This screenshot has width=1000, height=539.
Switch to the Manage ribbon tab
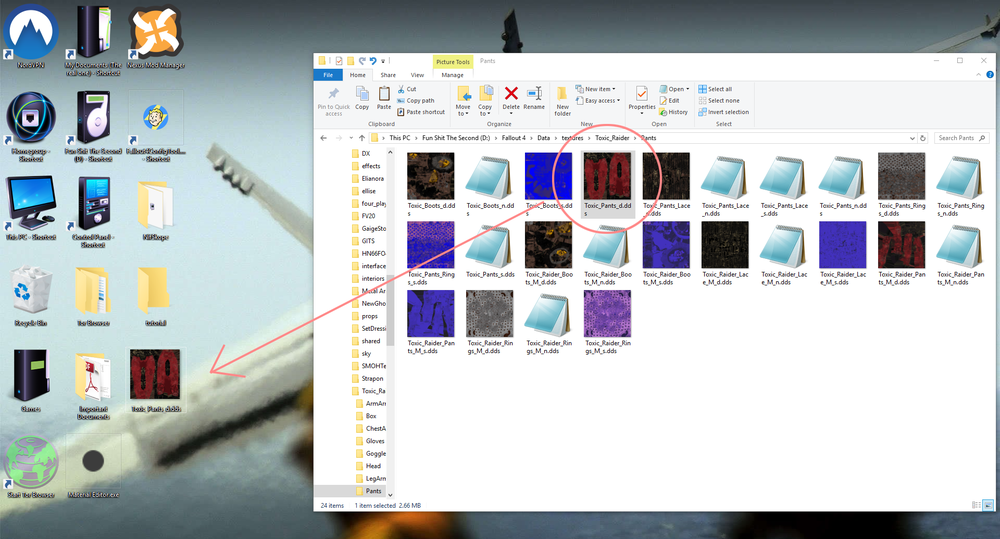[452, 75]
